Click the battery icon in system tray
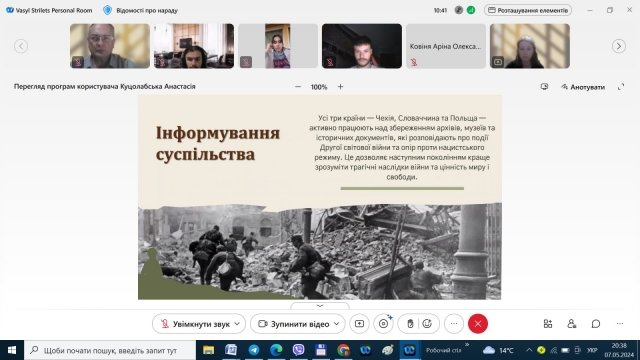The height and width of the screenshot is (360, 640). pyautogui.click(x=565, y=350)
